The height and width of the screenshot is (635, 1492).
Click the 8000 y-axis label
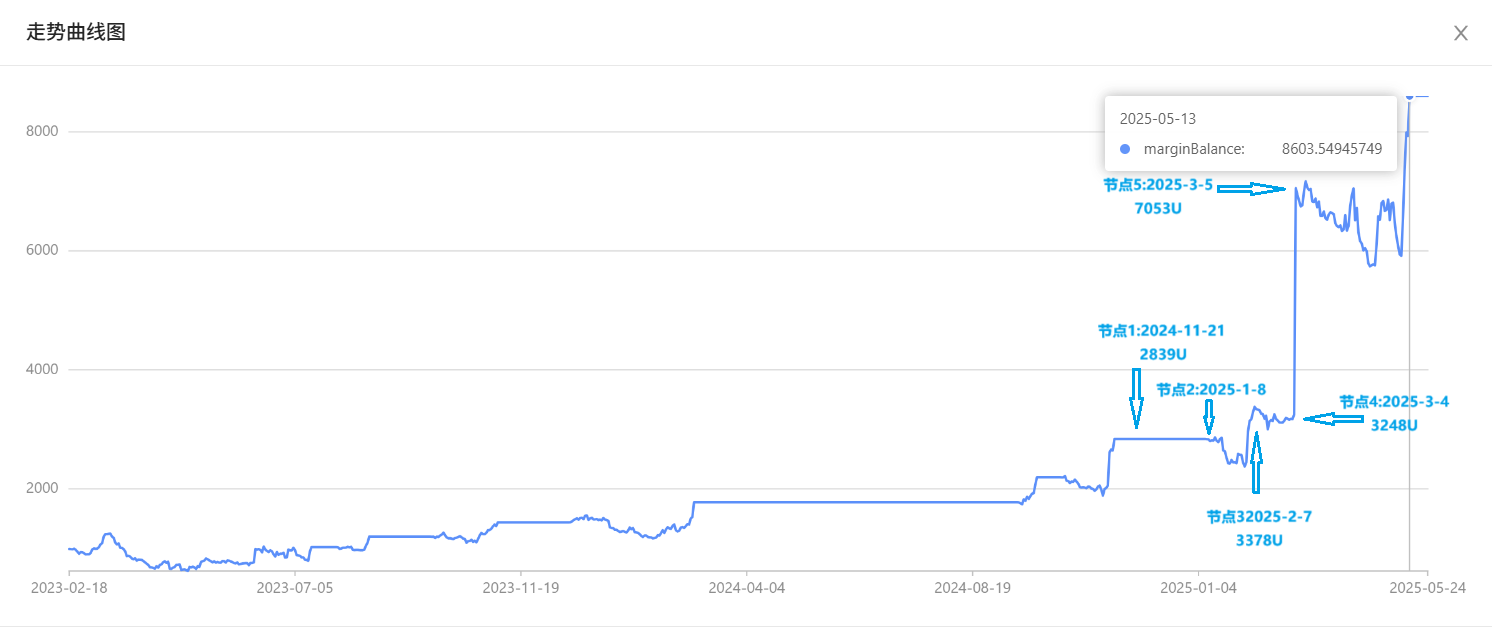pos(42,131)
